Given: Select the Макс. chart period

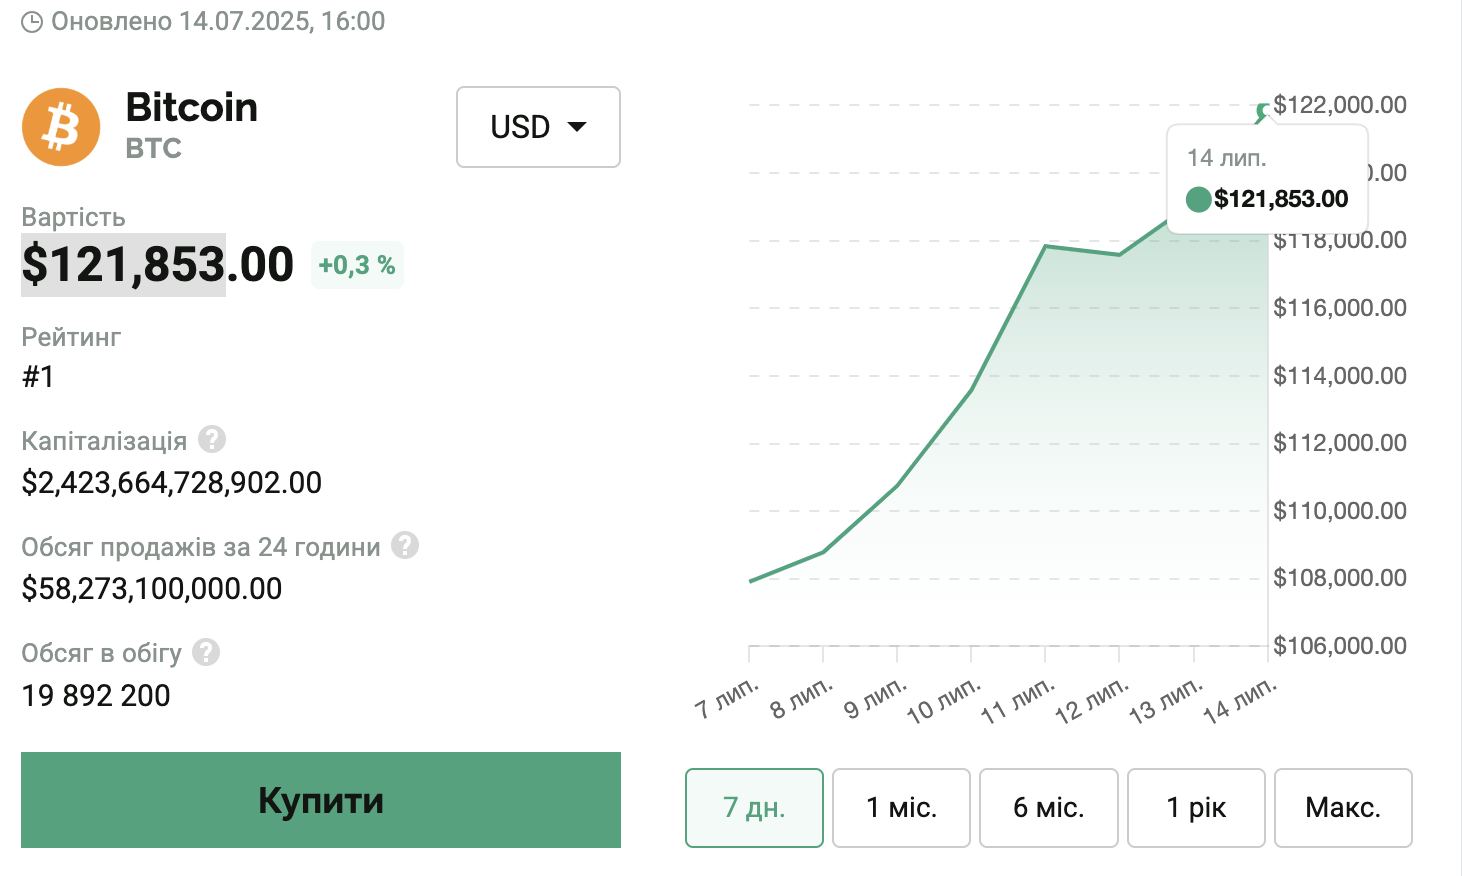Looking at the screenshot, I should point(1343,807).
